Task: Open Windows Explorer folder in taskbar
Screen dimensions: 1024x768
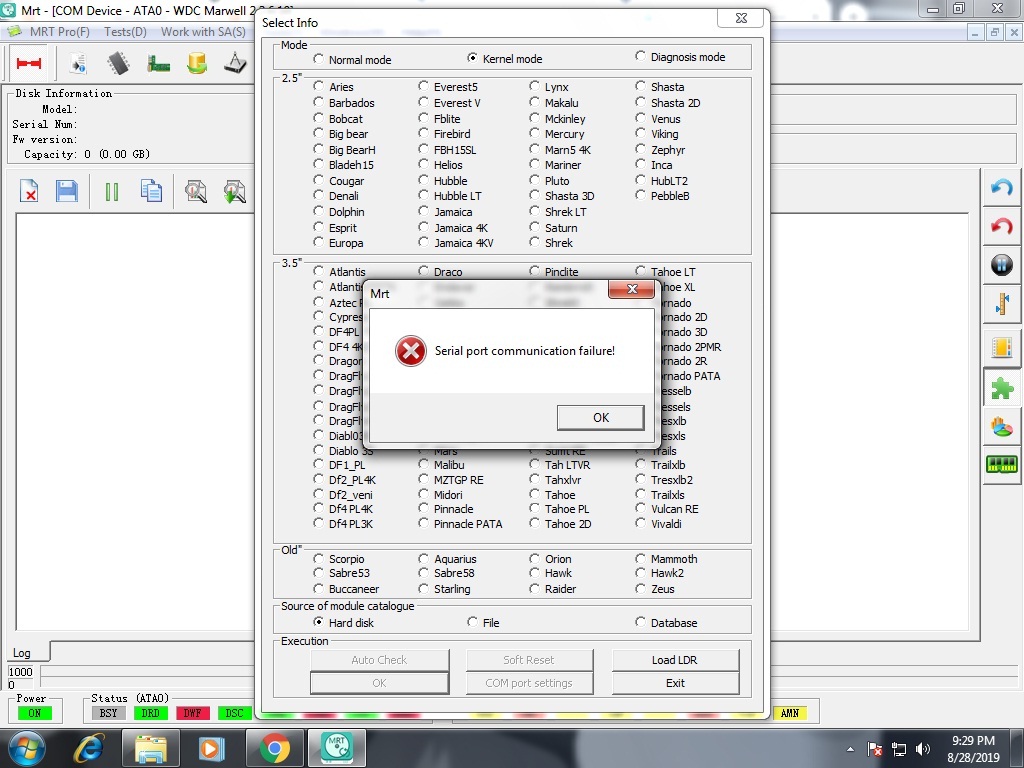Action: coord(150,748)
